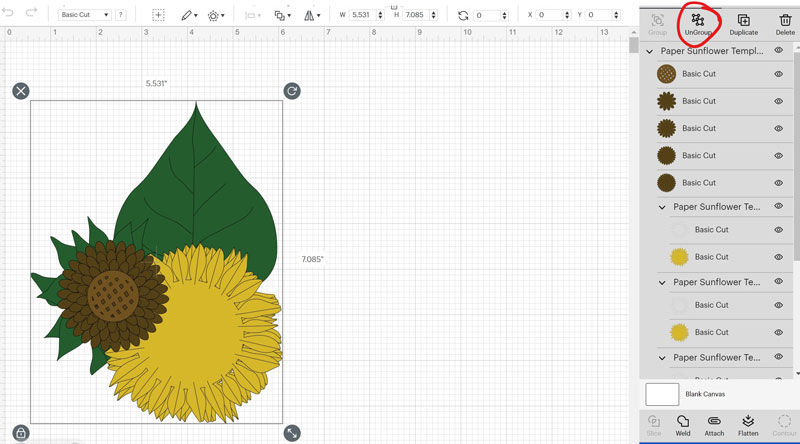Collapse the third nested Paper Sunflower Te... subgroup
Screen dimensions: 800x444
662,358
